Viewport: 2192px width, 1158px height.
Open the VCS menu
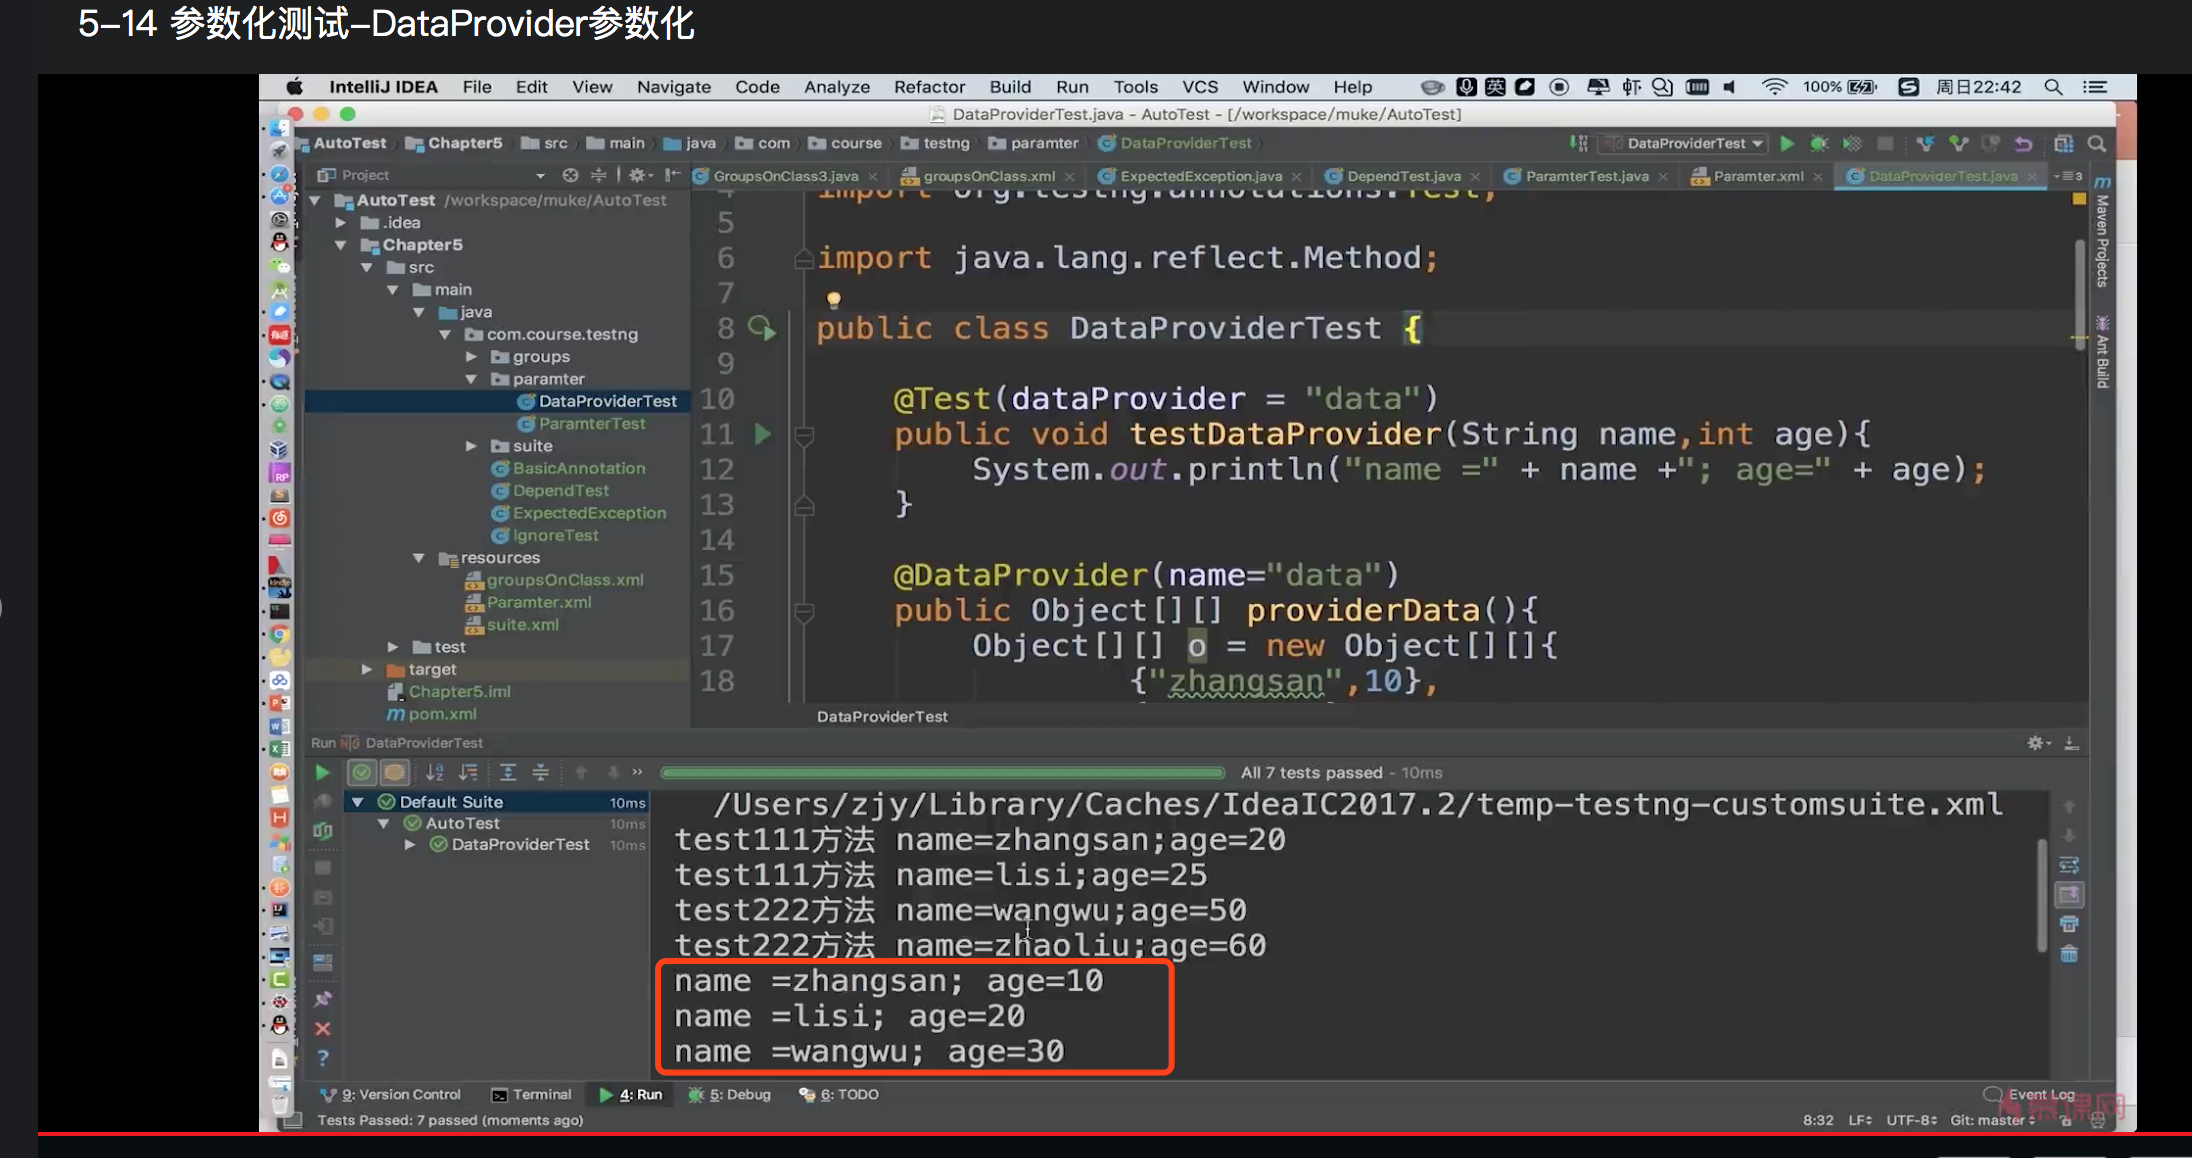click(1200, 87)
